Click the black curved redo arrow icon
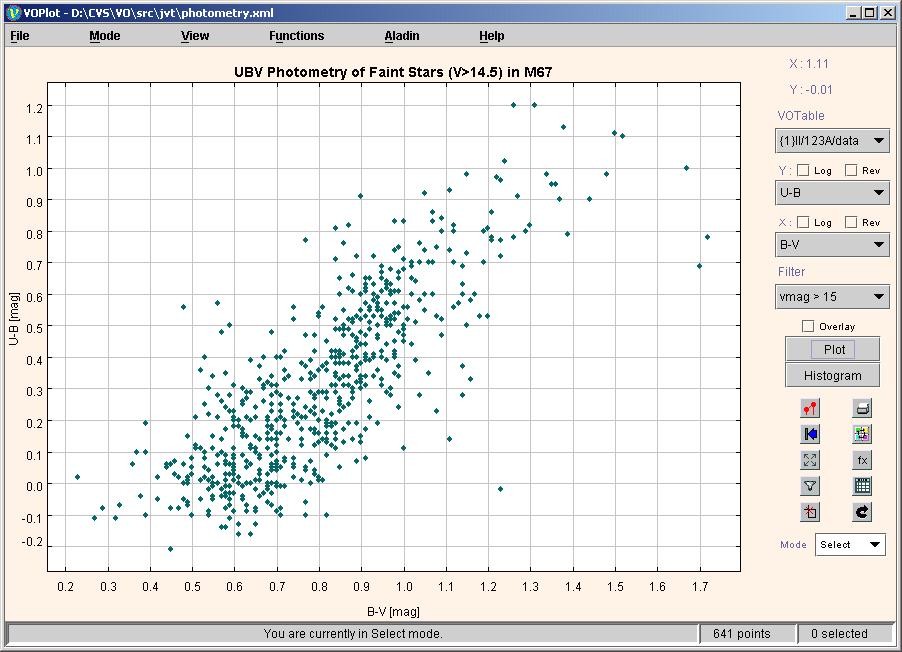902x652 pixels. point(862,512)
